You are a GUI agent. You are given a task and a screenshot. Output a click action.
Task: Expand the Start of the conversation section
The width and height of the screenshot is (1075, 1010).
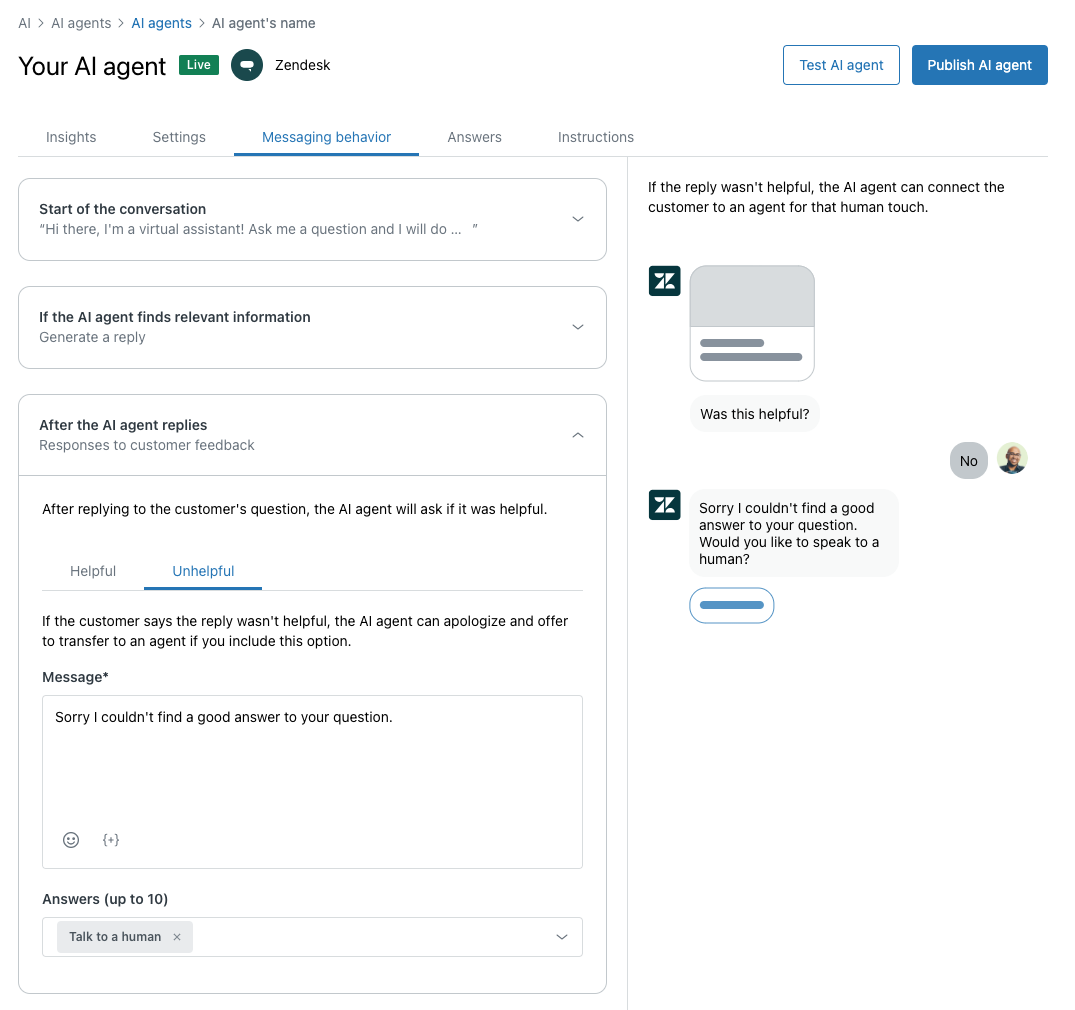[577, 219]
